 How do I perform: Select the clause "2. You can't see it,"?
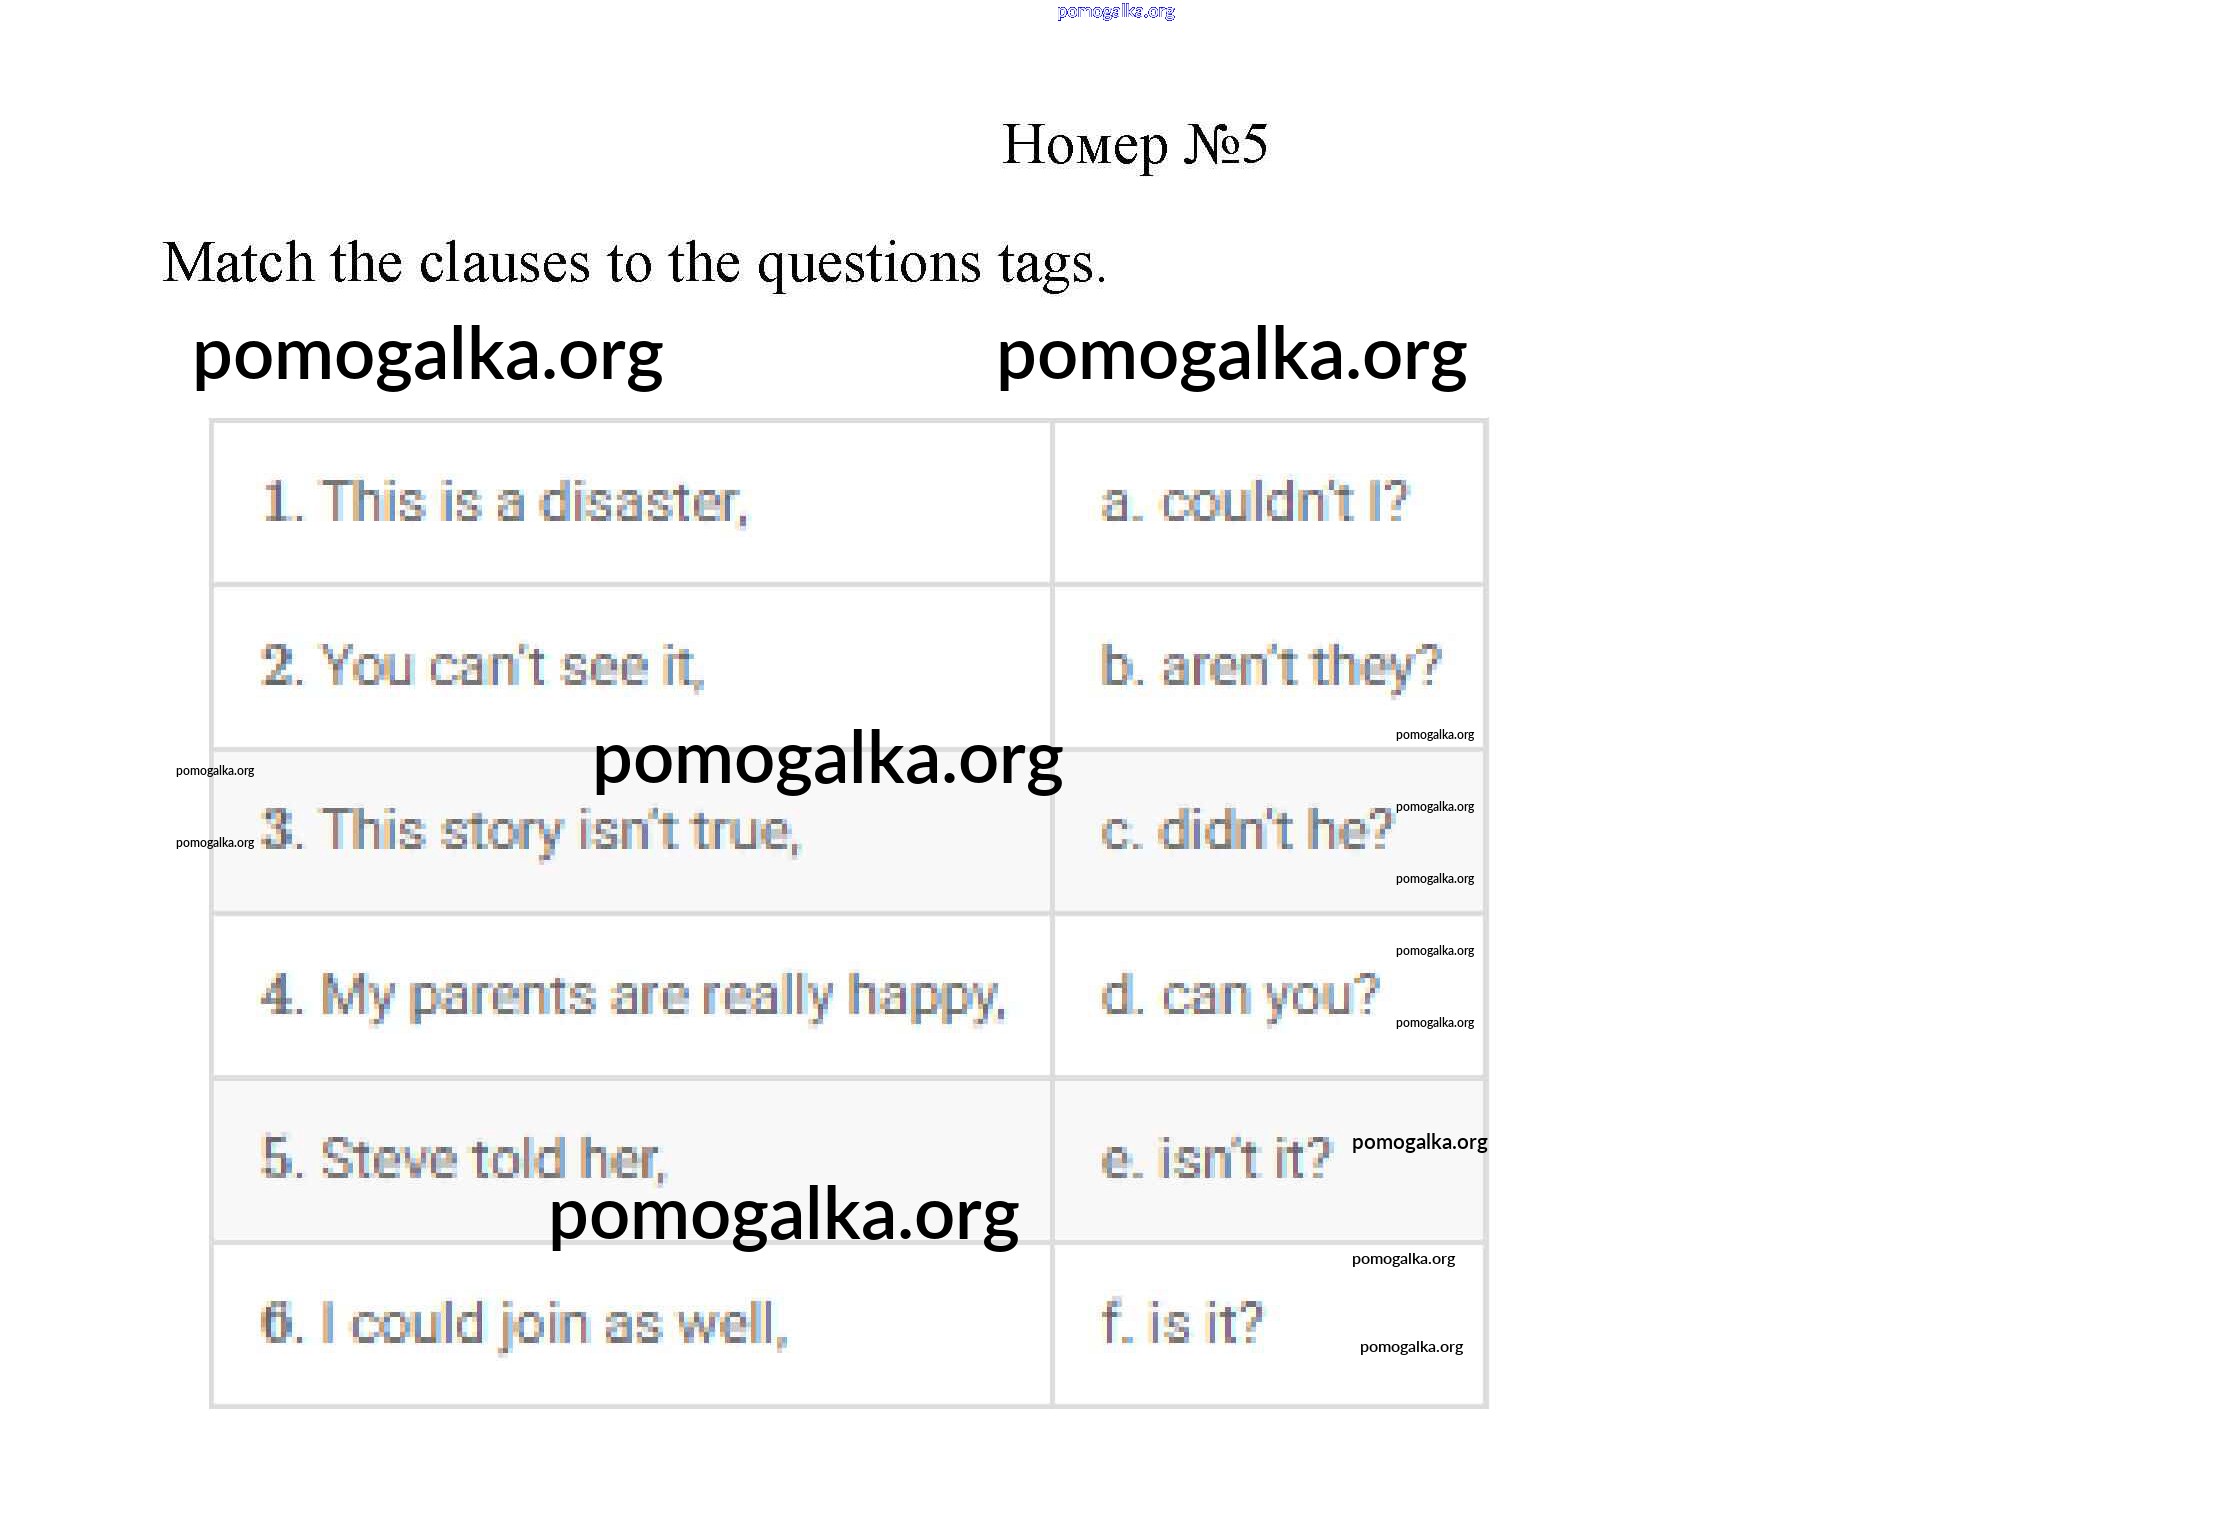482,666
